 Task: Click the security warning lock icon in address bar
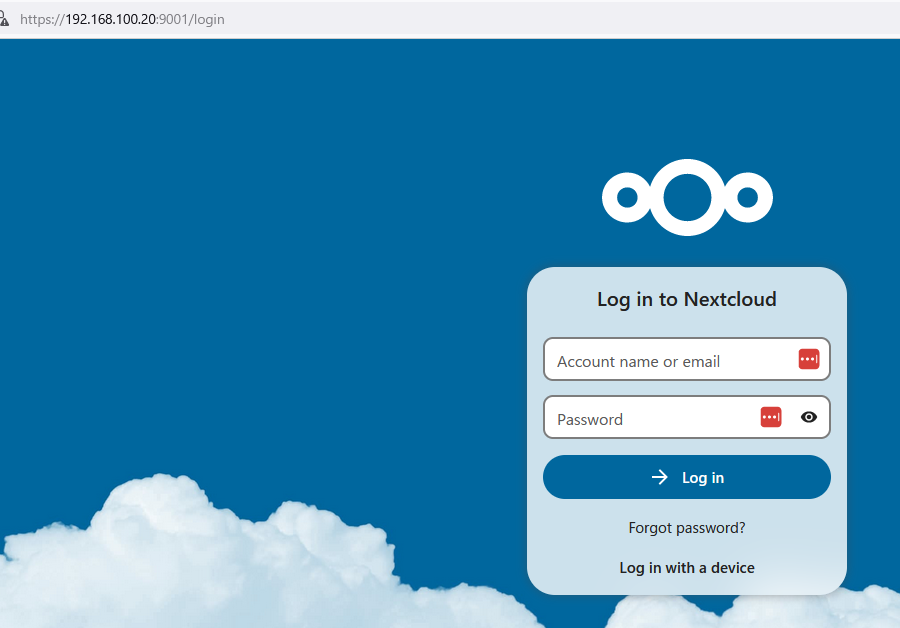click(x=4, y=19)
